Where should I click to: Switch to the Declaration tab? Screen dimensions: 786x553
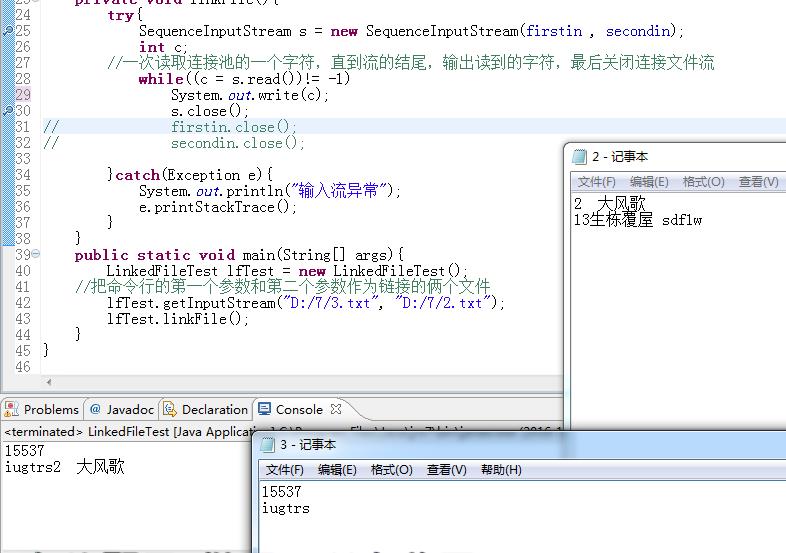214,409
